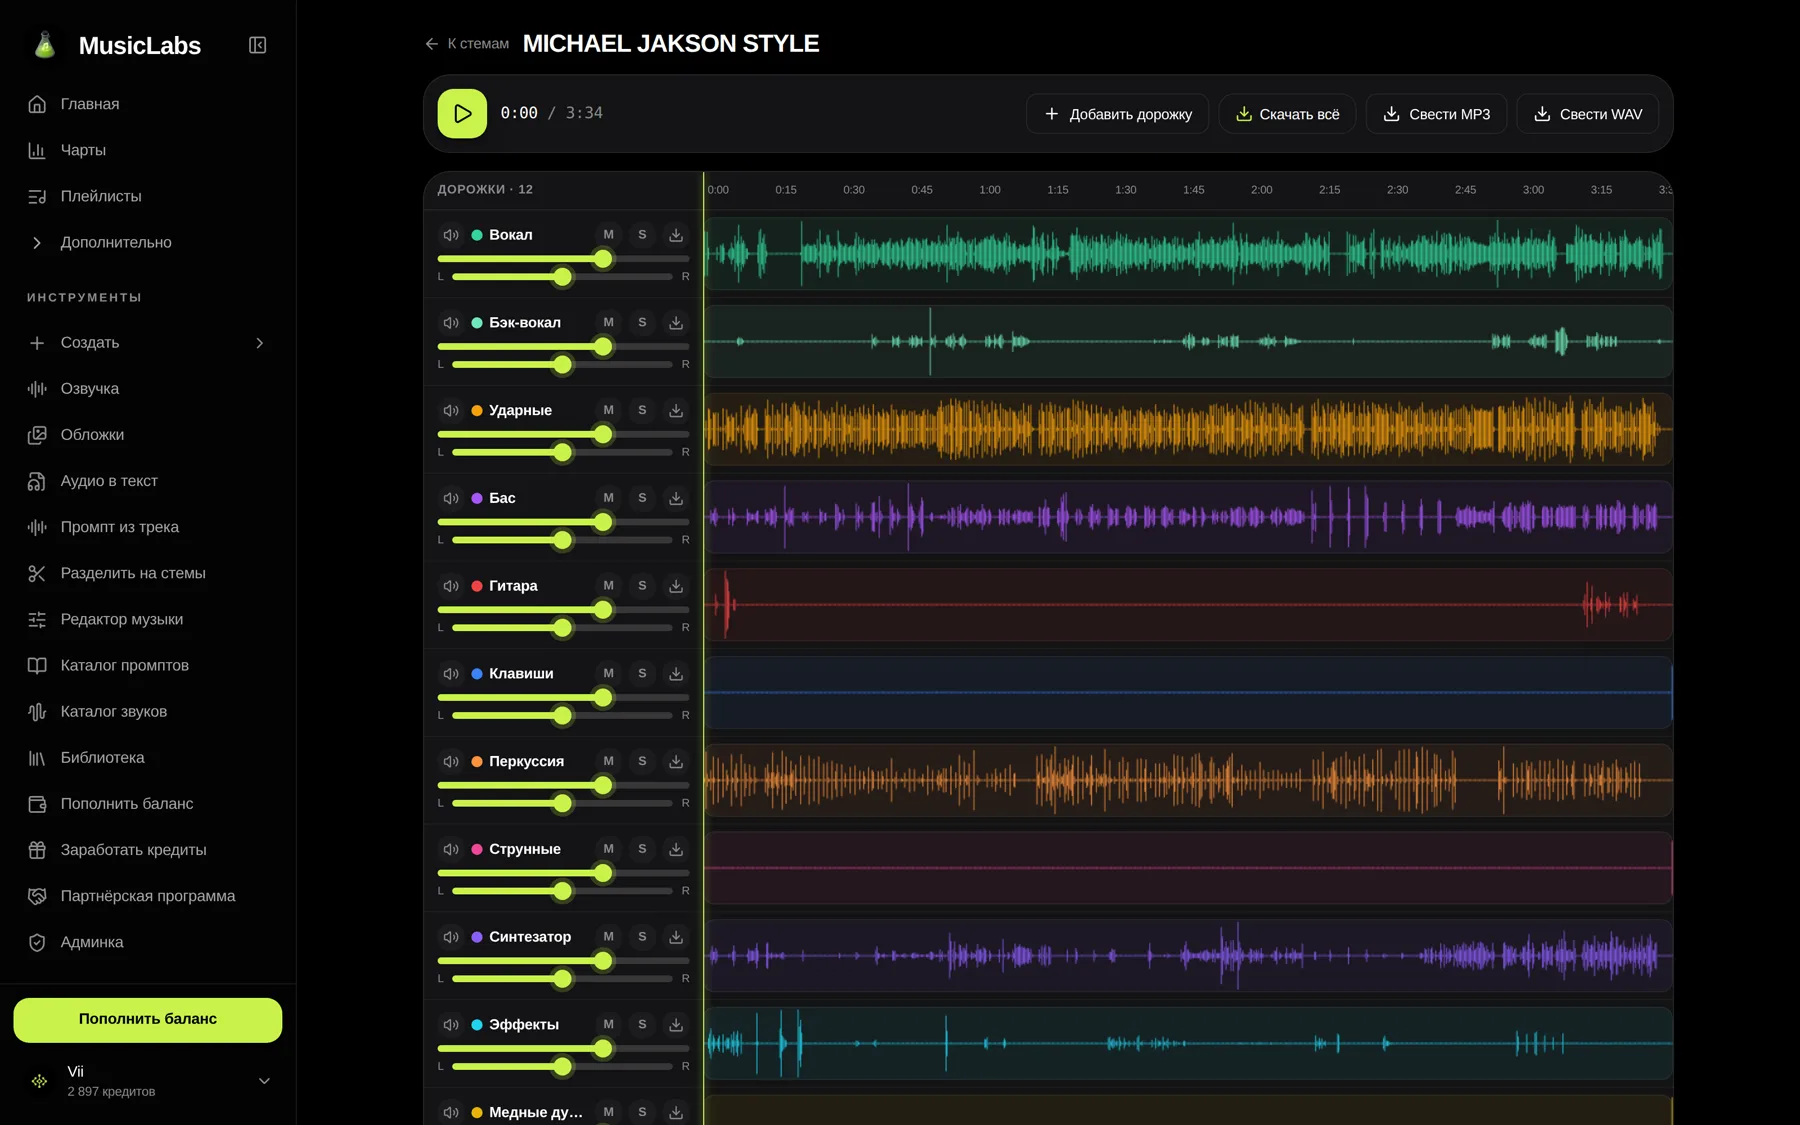The height and width of the screenshot is (1125, 1800).
Task: Click the back arrow next to К стемам
Action: coord(431,44)
